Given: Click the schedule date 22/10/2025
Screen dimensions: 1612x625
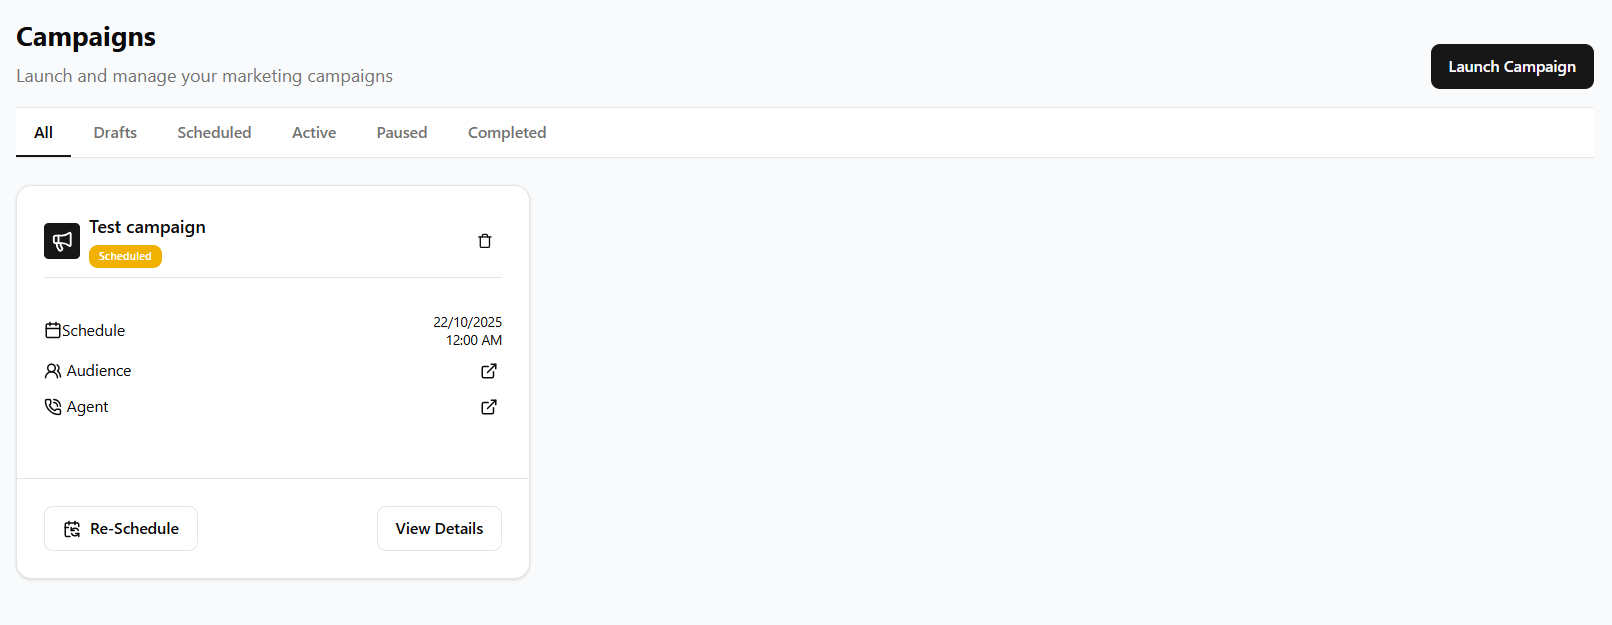Looking at the screenshot, I should tap(467, 322).
